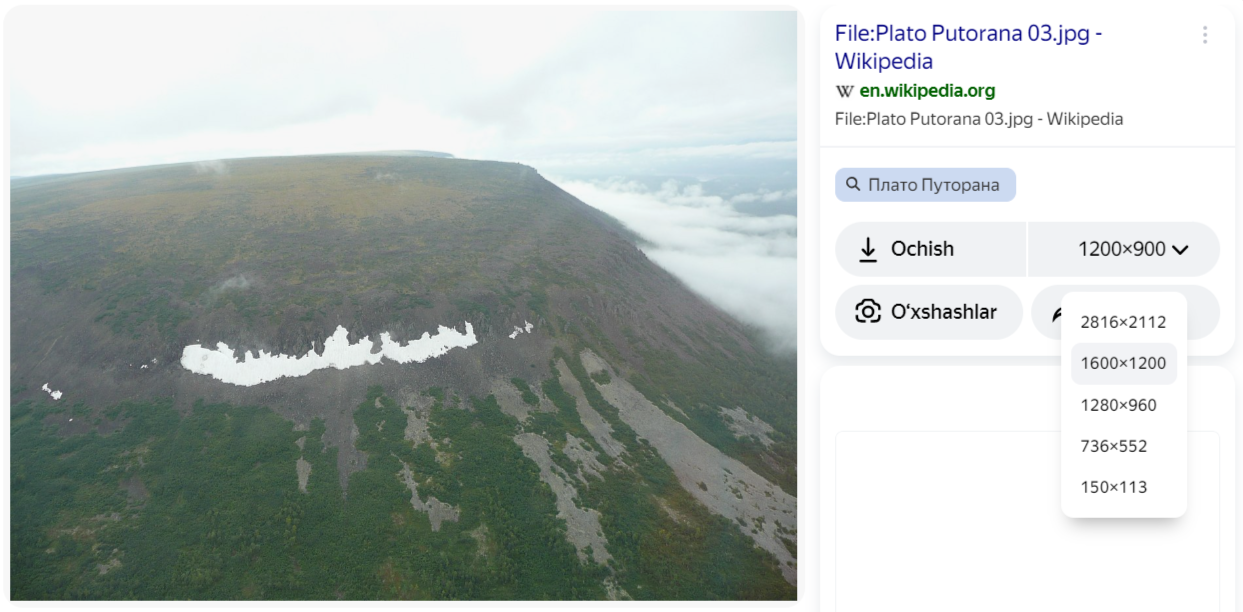Click the 1200×900 size selector

[x=1121, y=249]
